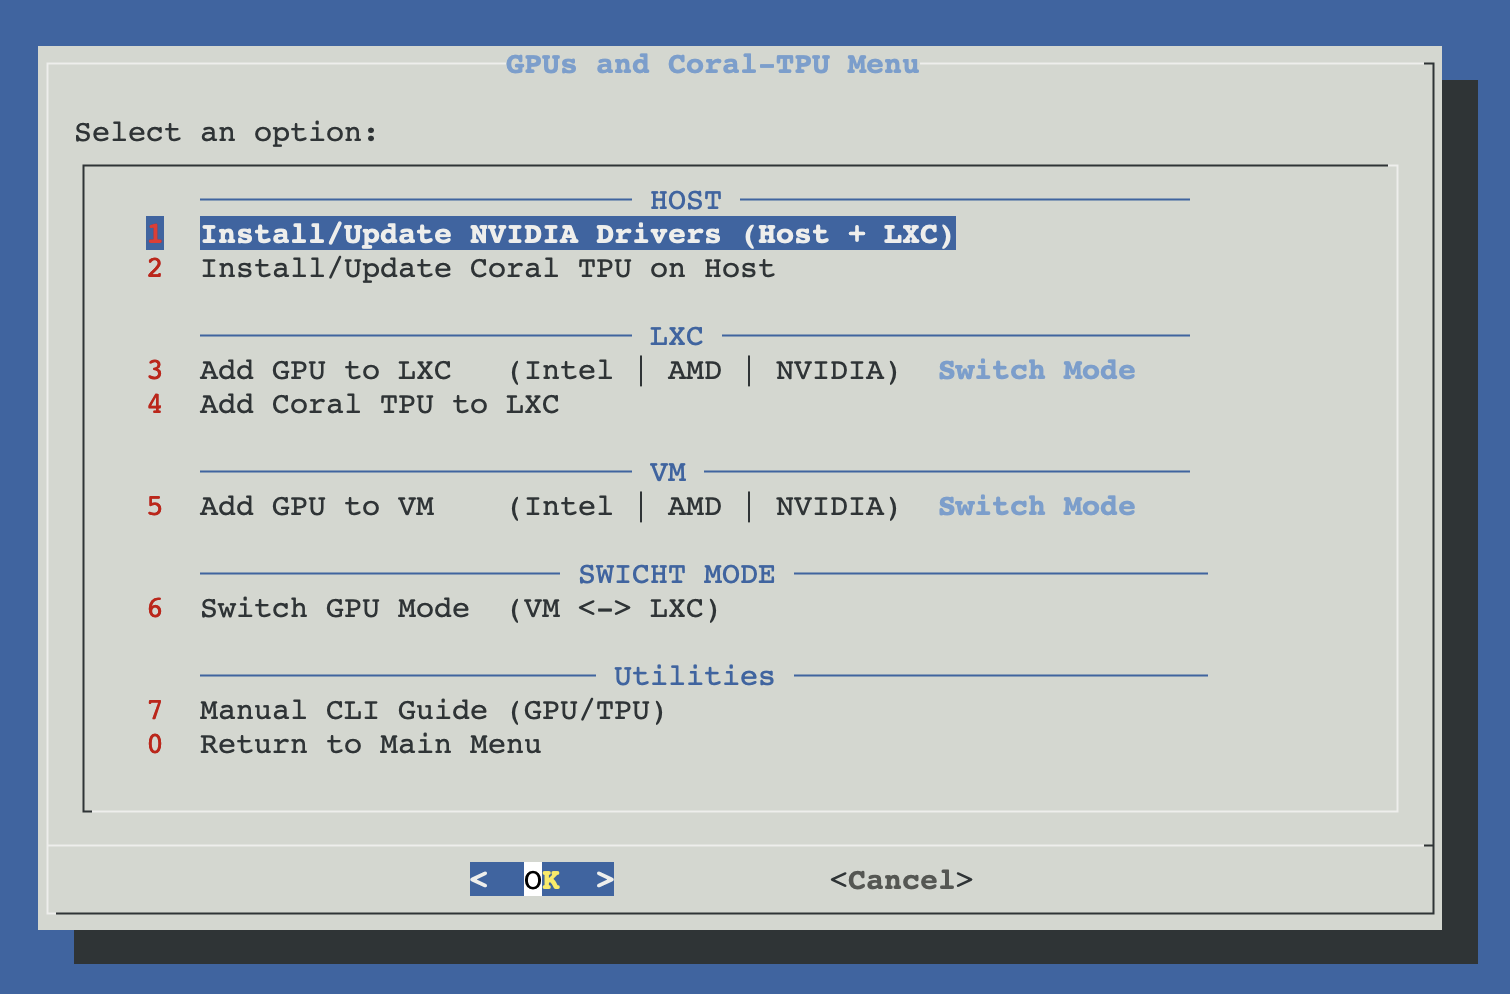
Task: Choose Add Coral TPU to LXC
Action: click(x=380, y=404)
